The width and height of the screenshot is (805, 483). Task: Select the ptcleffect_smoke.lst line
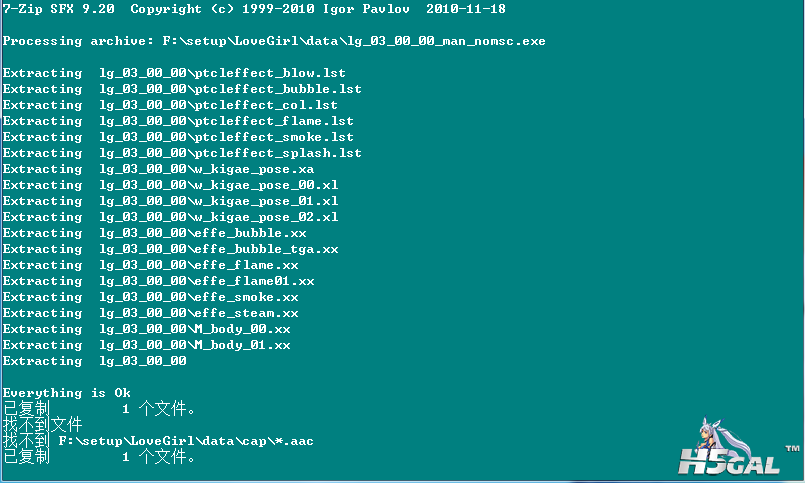point(178,137)
